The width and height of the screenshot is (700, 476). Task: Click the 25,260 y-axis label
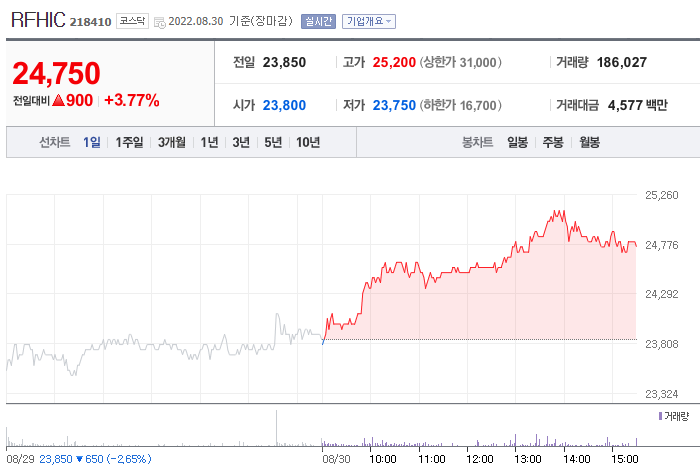coord(662,195)
